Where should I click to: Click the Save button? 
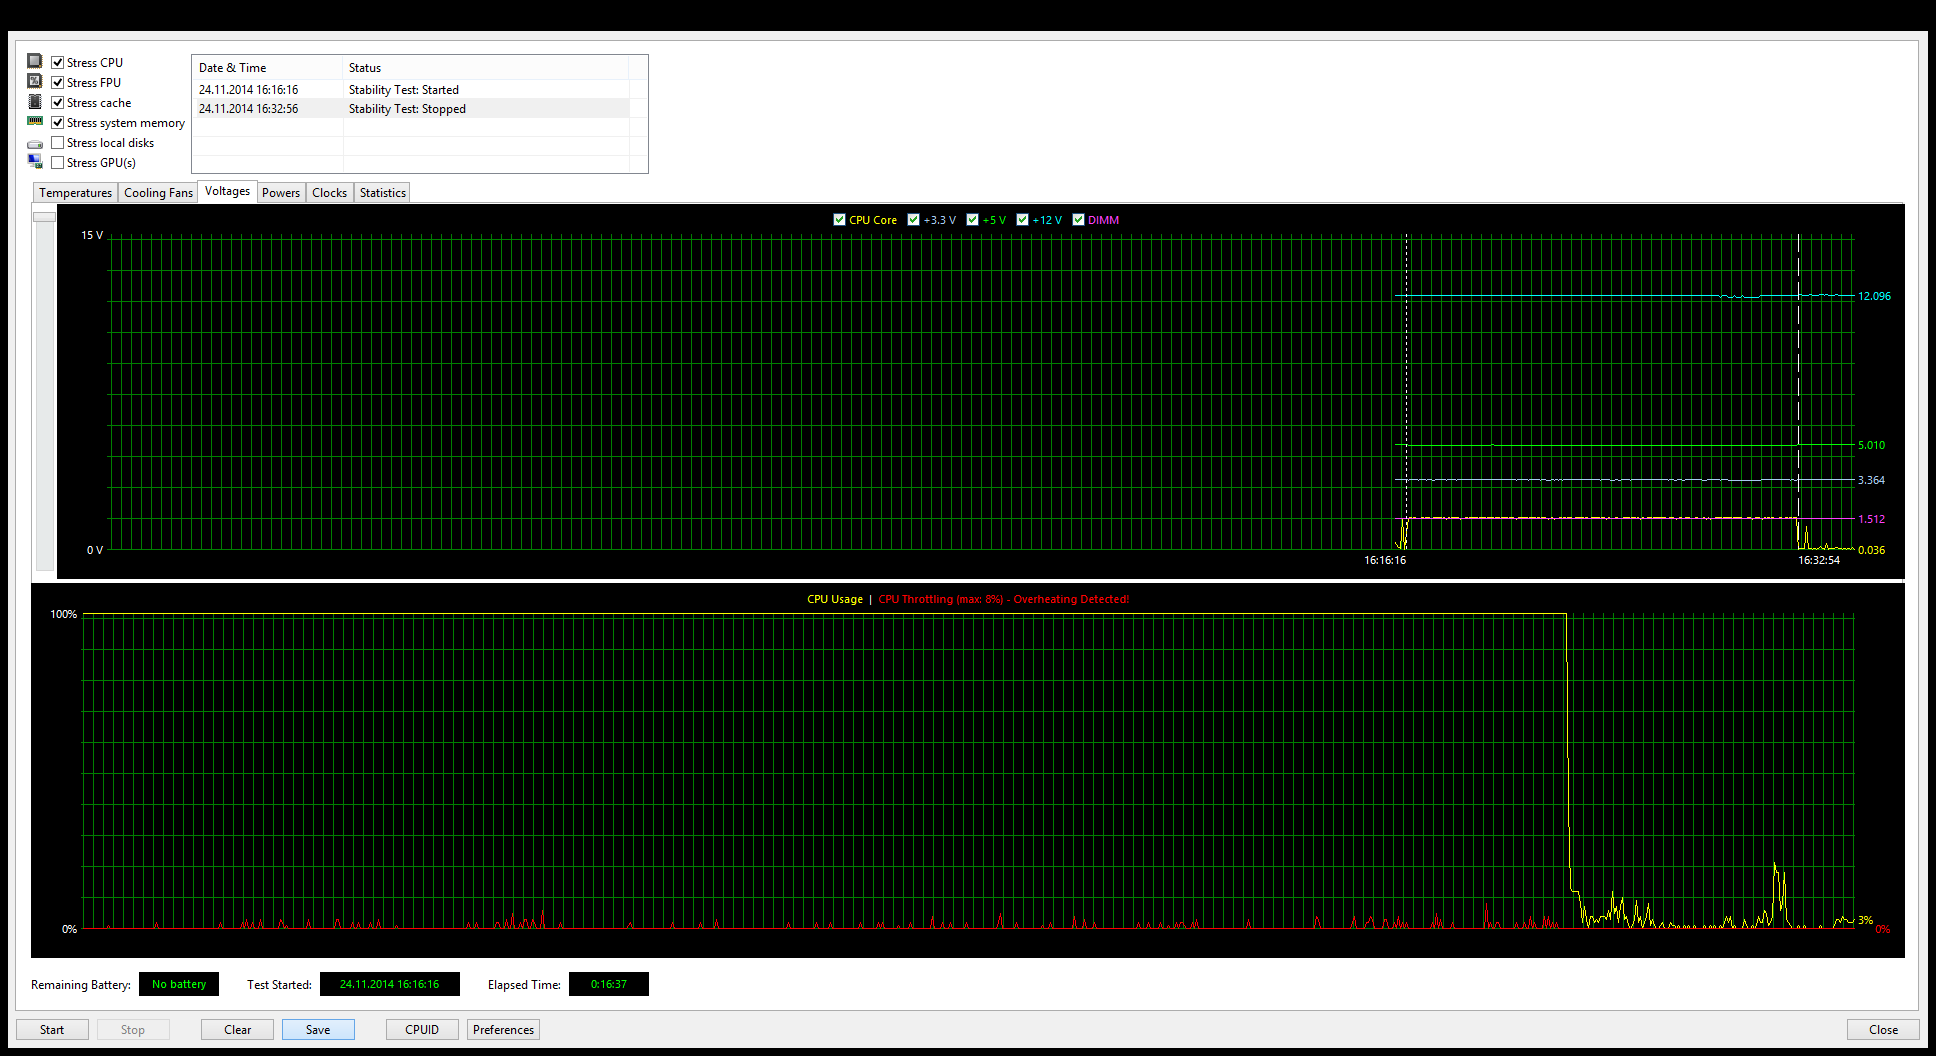pos(318,1029)
